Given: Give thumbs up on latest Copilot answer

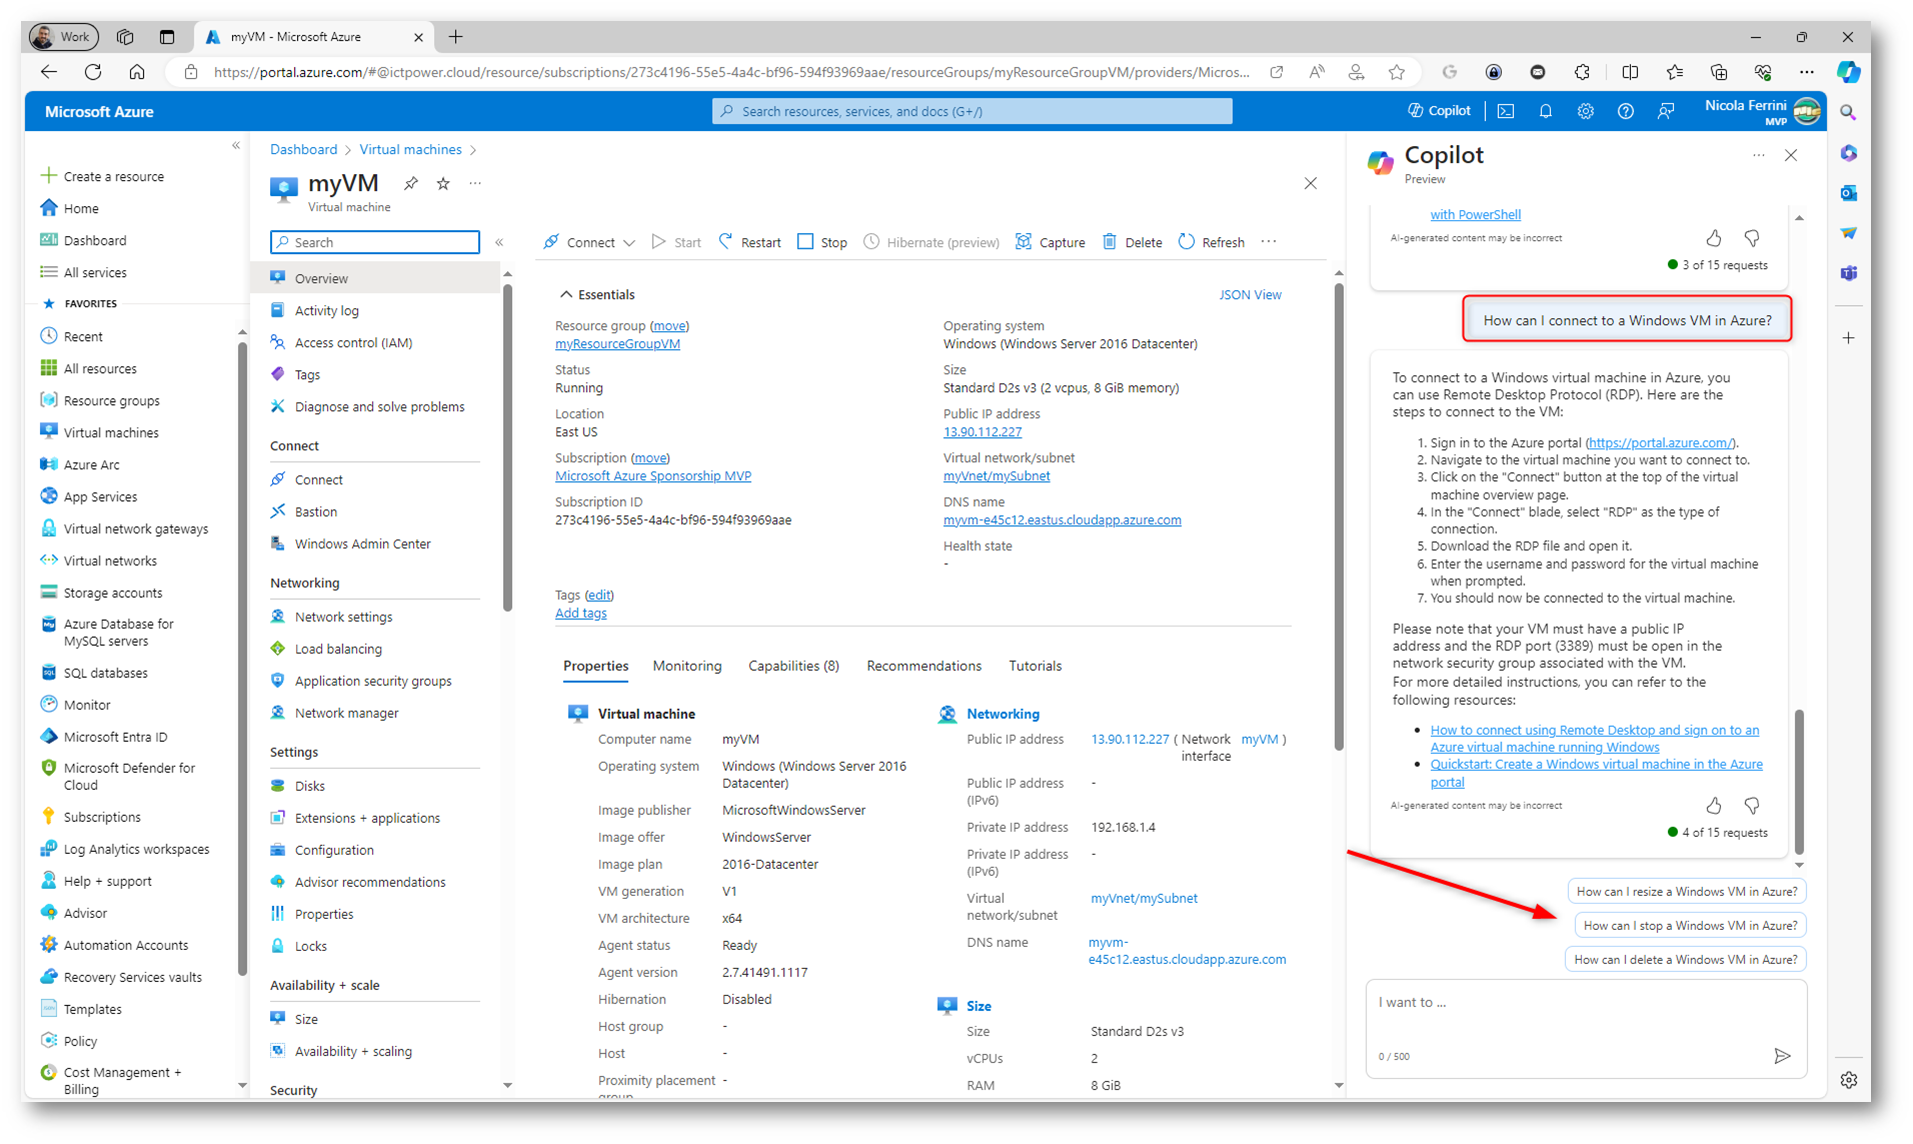Looking at the screenshot, I should click(x=1713, y=805).
